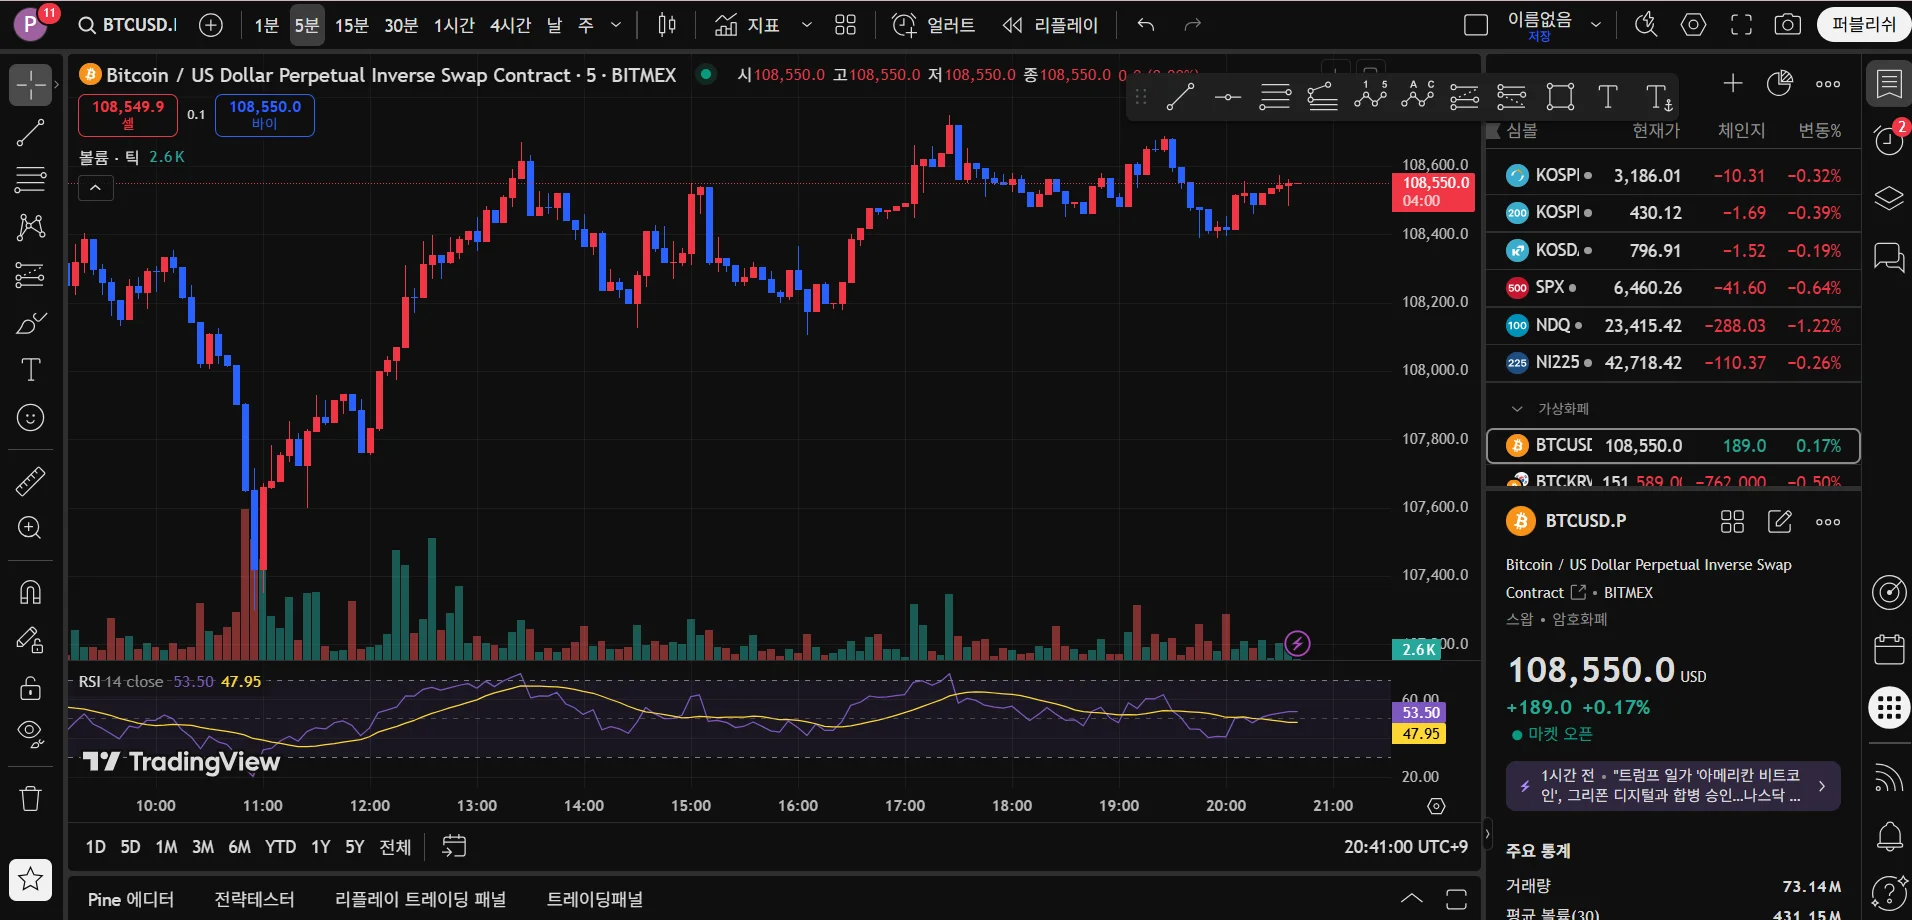The height and width of the screenshot is (920, 1912).
Task: Select the Text annotation tool
Action: point(30,370)
